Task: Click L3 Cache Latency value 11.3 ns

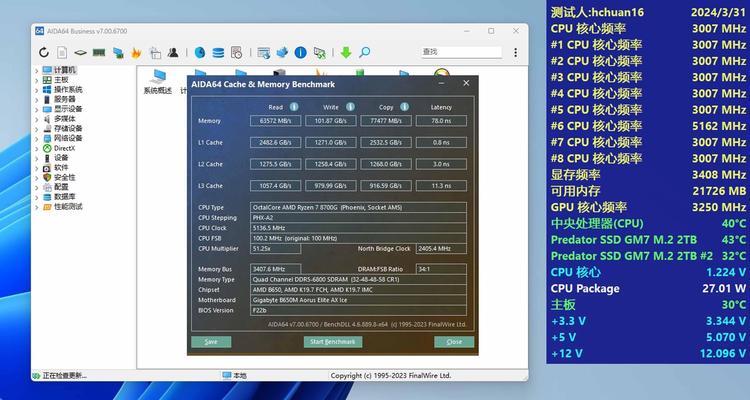Action: (x=441, y=186)
